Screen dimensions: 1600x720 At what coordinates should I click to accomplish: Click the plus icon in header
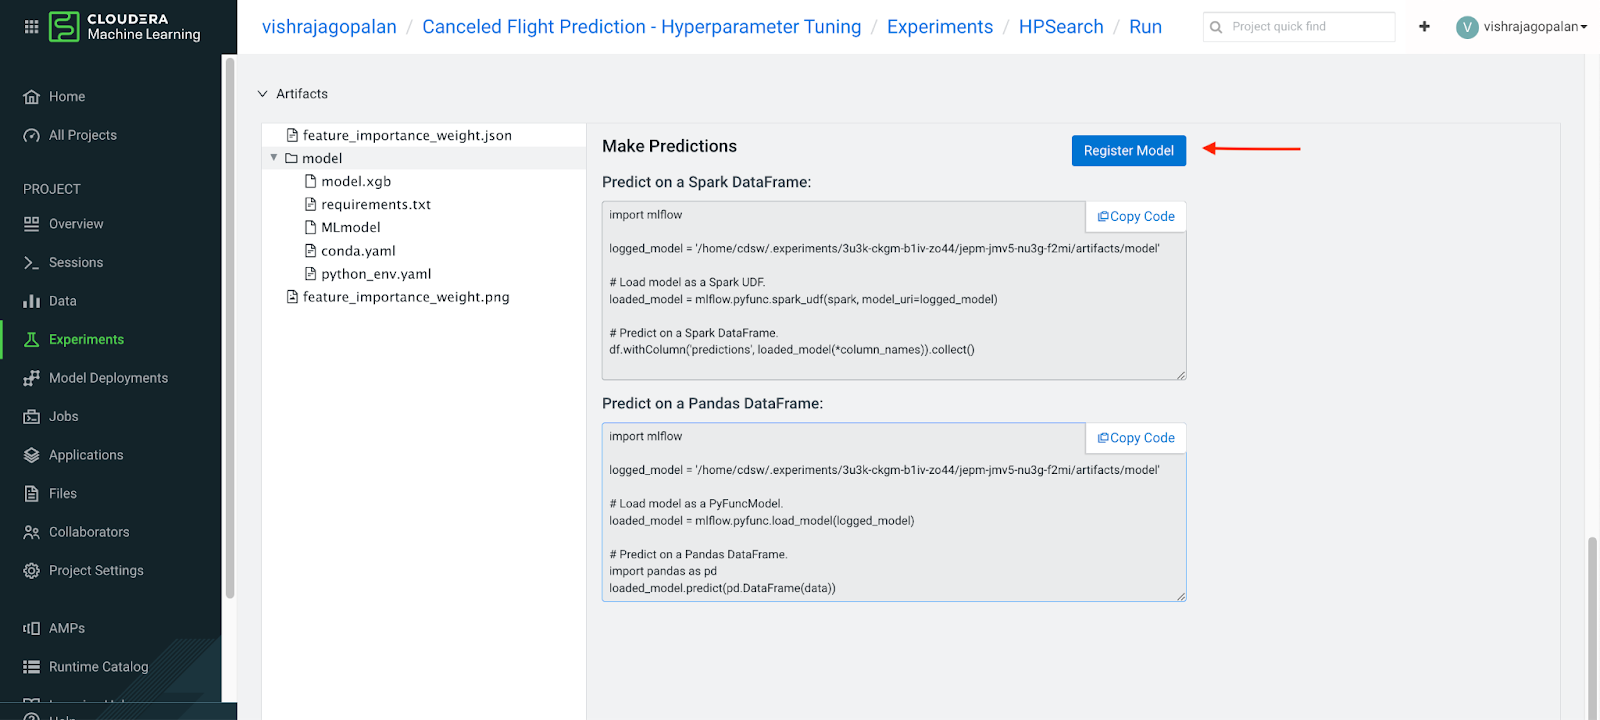[x=1424, y=27]
